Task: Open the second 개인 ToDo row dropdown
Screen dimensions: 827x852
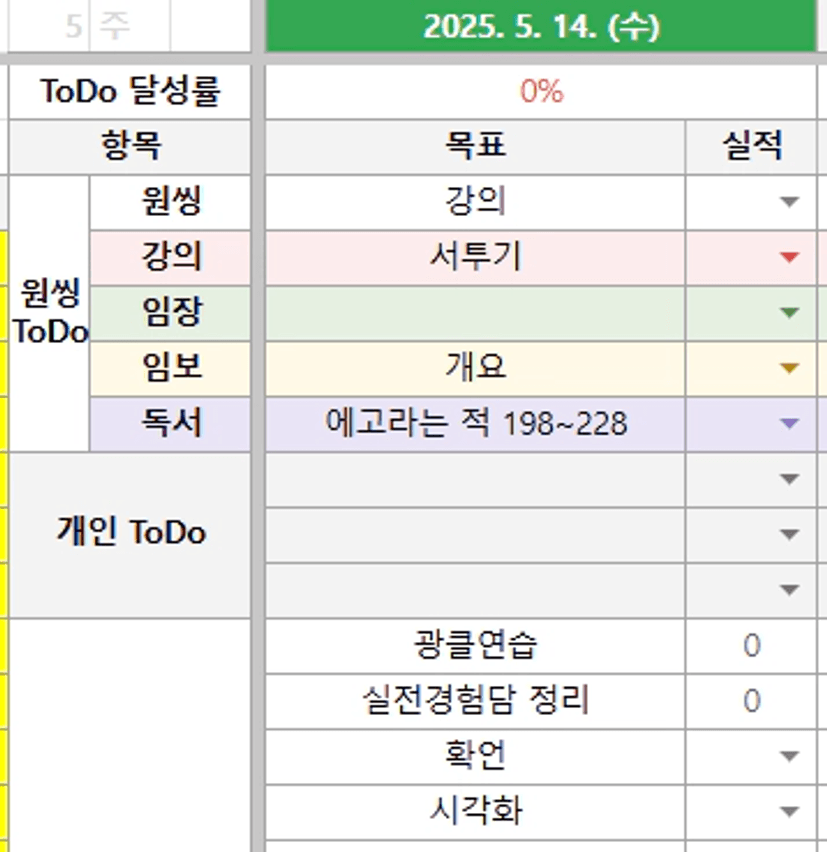Action: (790, 534)
